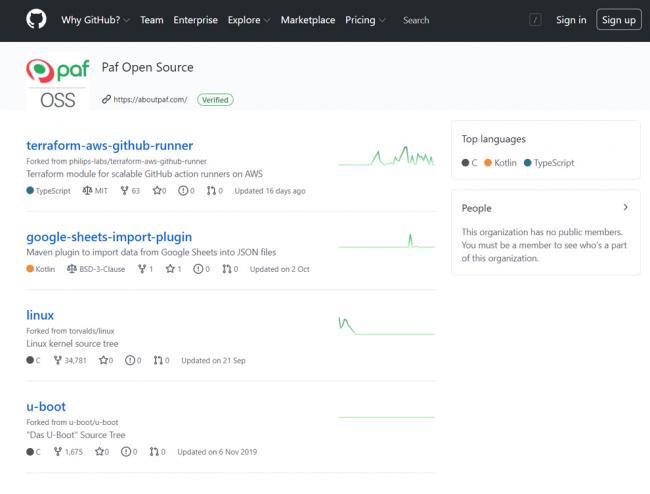
Task: Open the https://aboutpaf.com/ website link
Action: [150, 99]
